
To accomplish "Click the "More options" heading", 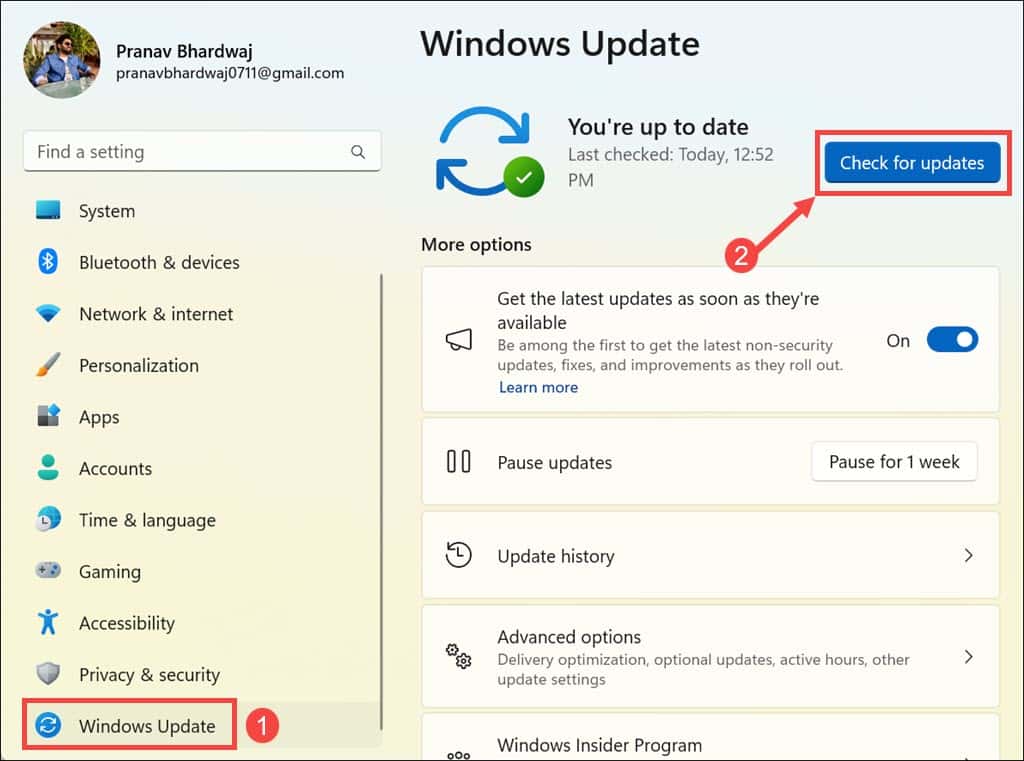I will coord(476,244).
